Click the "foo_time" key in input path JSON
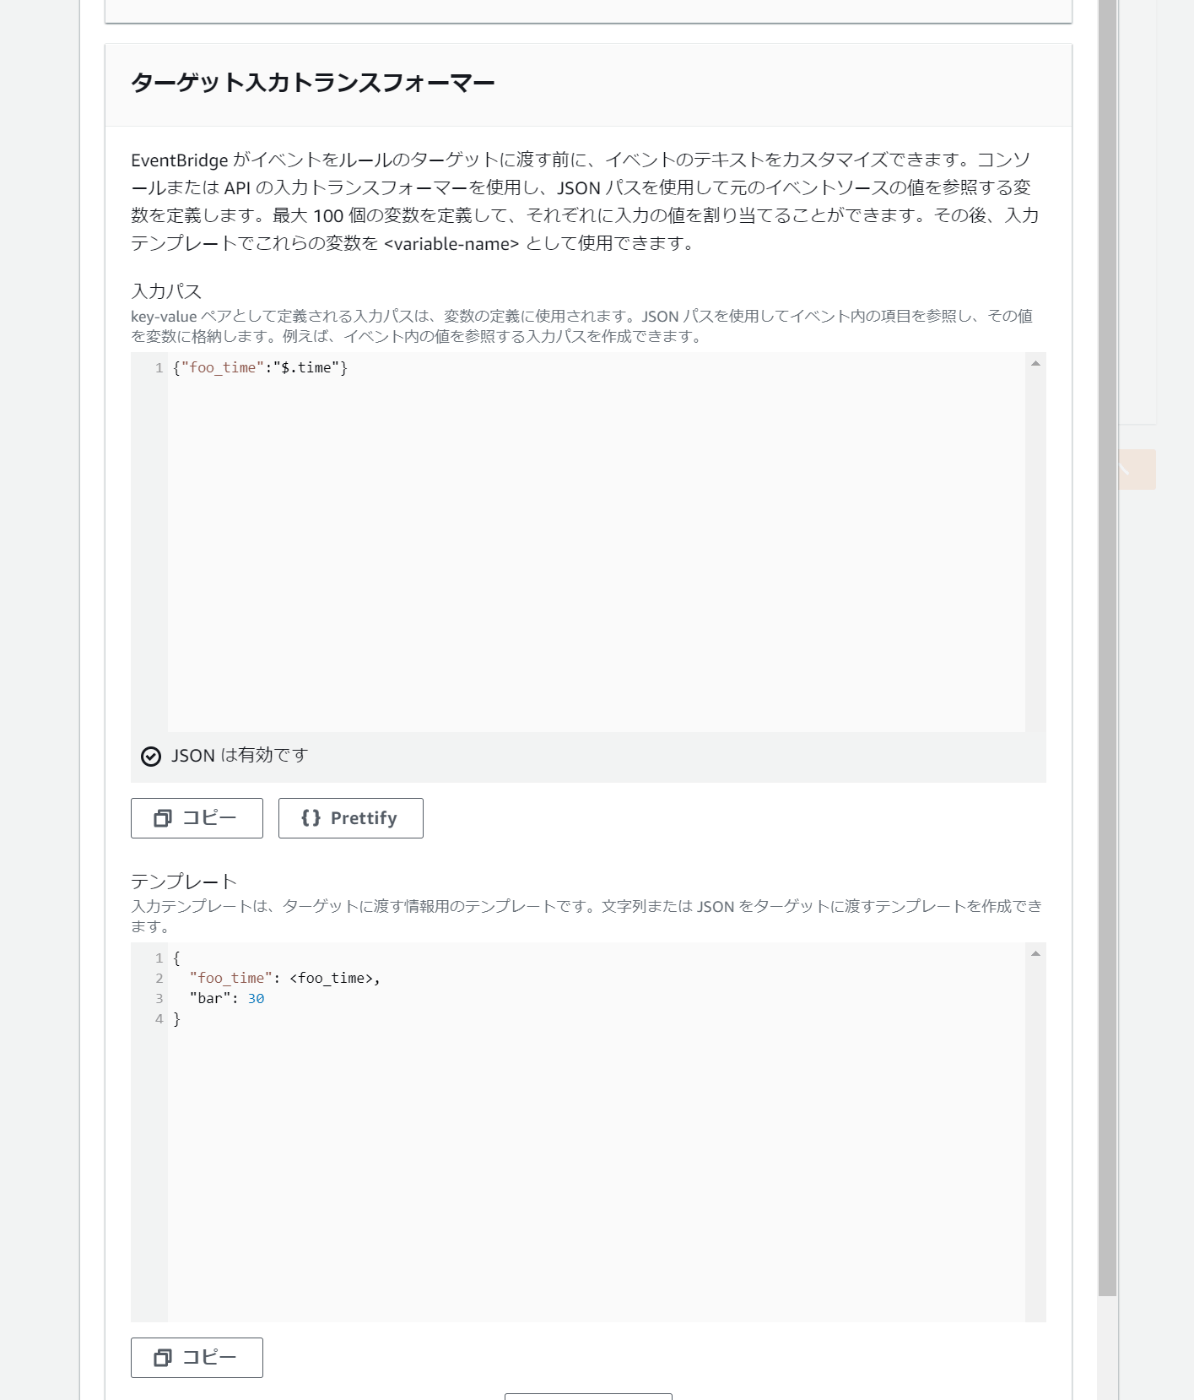The image size is (1194, 1400). pos(223,368)
